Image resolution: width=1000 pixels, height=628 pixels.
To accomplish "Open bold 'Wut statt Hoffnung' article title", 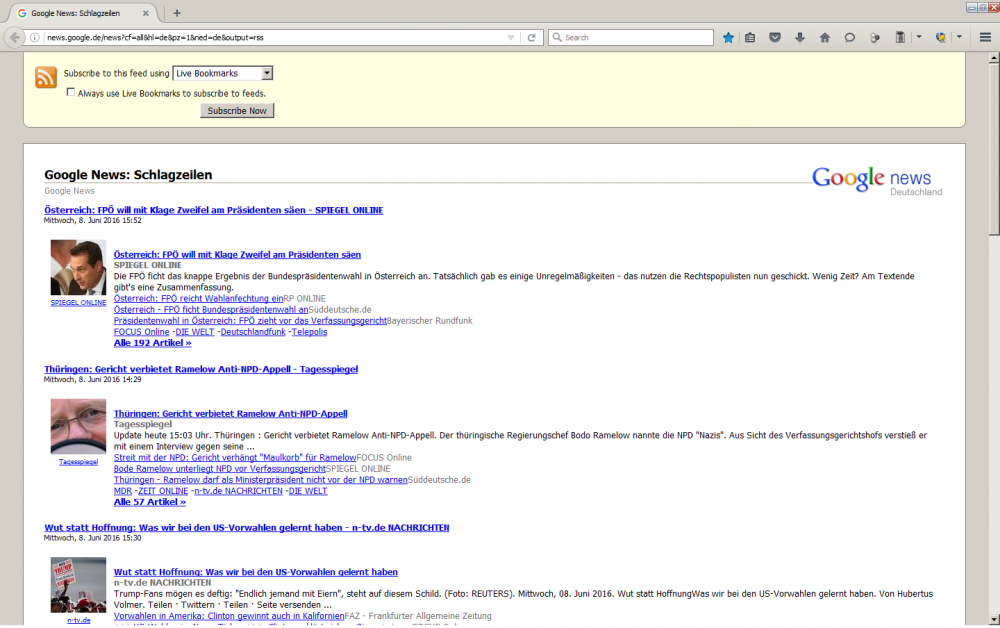I will point(256,573).
